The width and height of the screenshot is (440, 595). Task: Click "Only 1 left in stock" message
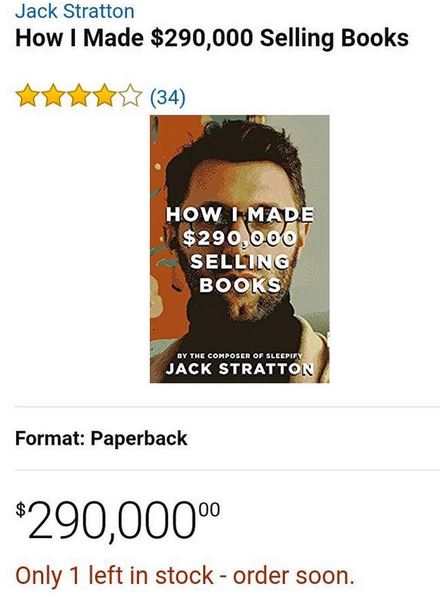(114, 575)
